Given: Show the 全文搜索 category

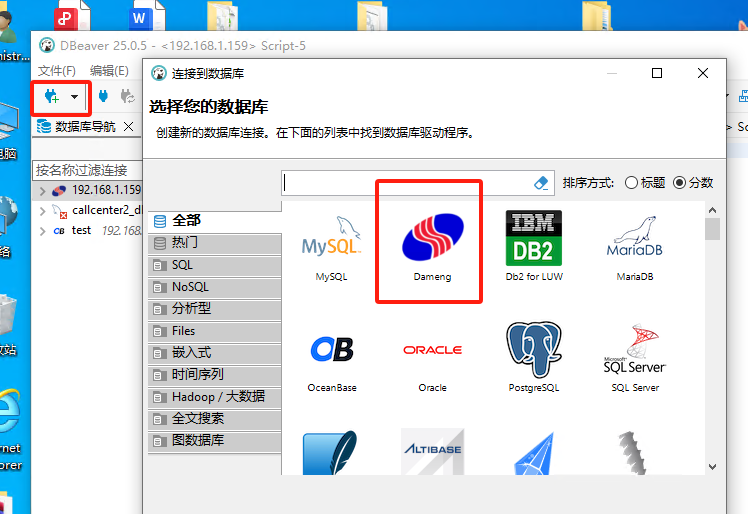Looking at the screenshot, I should click(x=215, y=419).
